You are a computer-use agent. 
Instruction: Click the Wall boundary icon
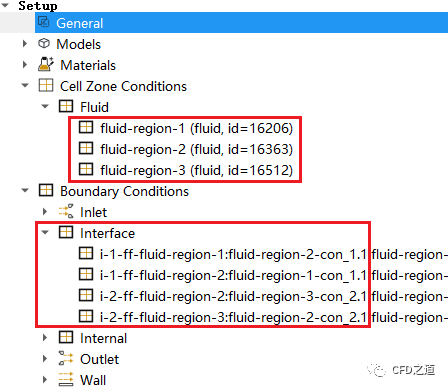(66, 379)
